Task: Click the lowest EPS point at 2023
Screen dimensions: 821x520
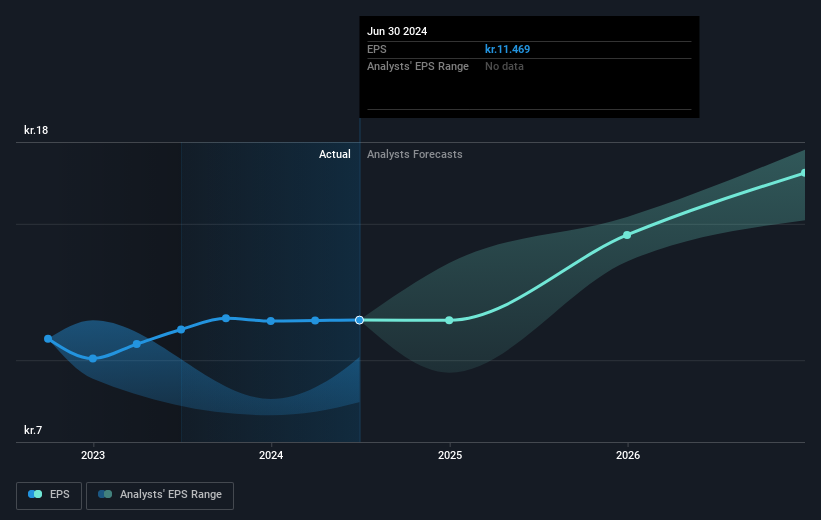Action: pyautogui.click(x=93, y=359)
